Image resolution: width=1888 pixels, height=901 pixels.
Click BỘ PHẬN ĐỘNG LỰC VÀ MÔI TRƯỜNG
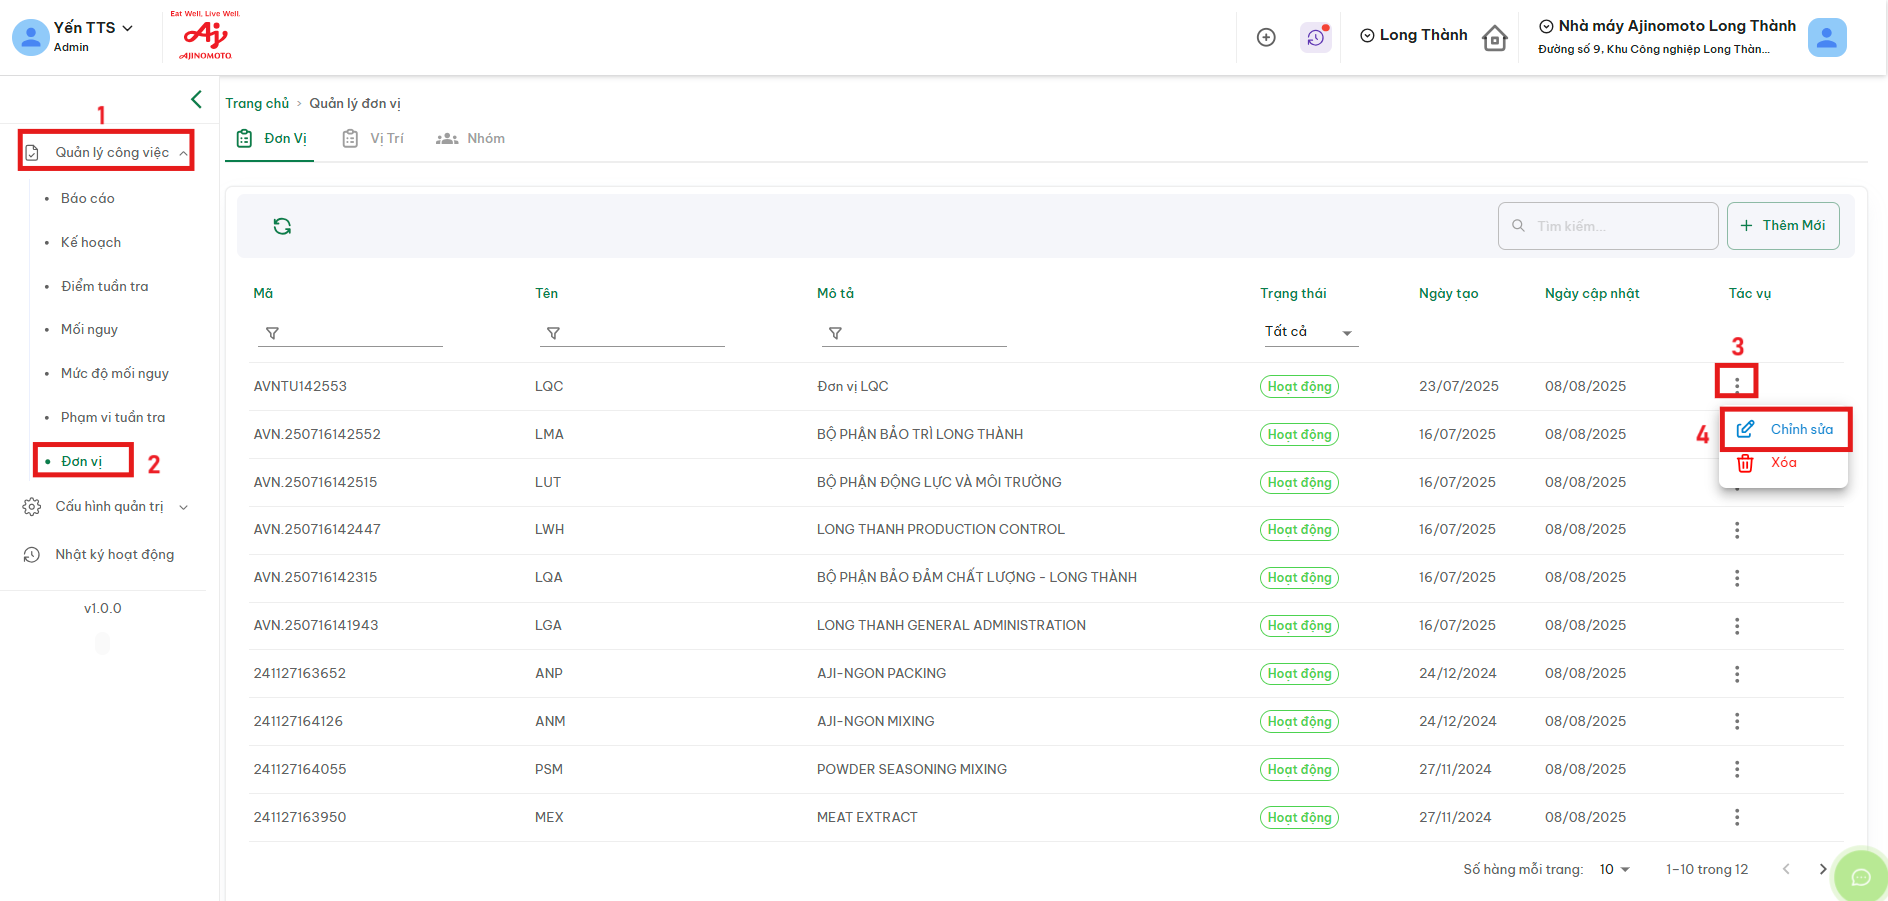click(939, 482)
